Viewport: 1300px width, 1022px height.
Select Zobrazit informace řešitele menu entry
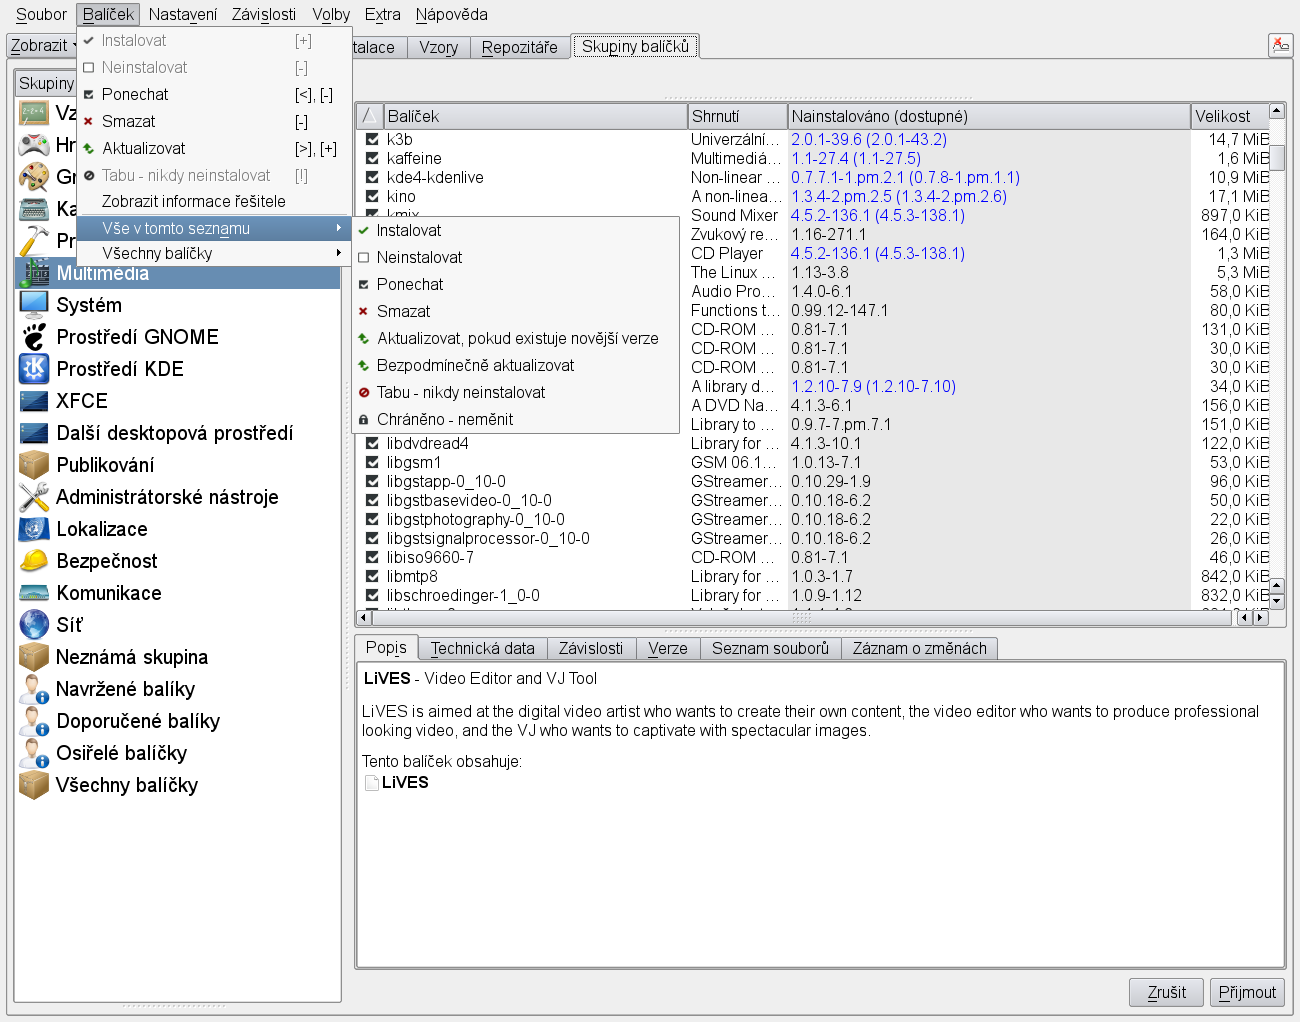[214, 201]
